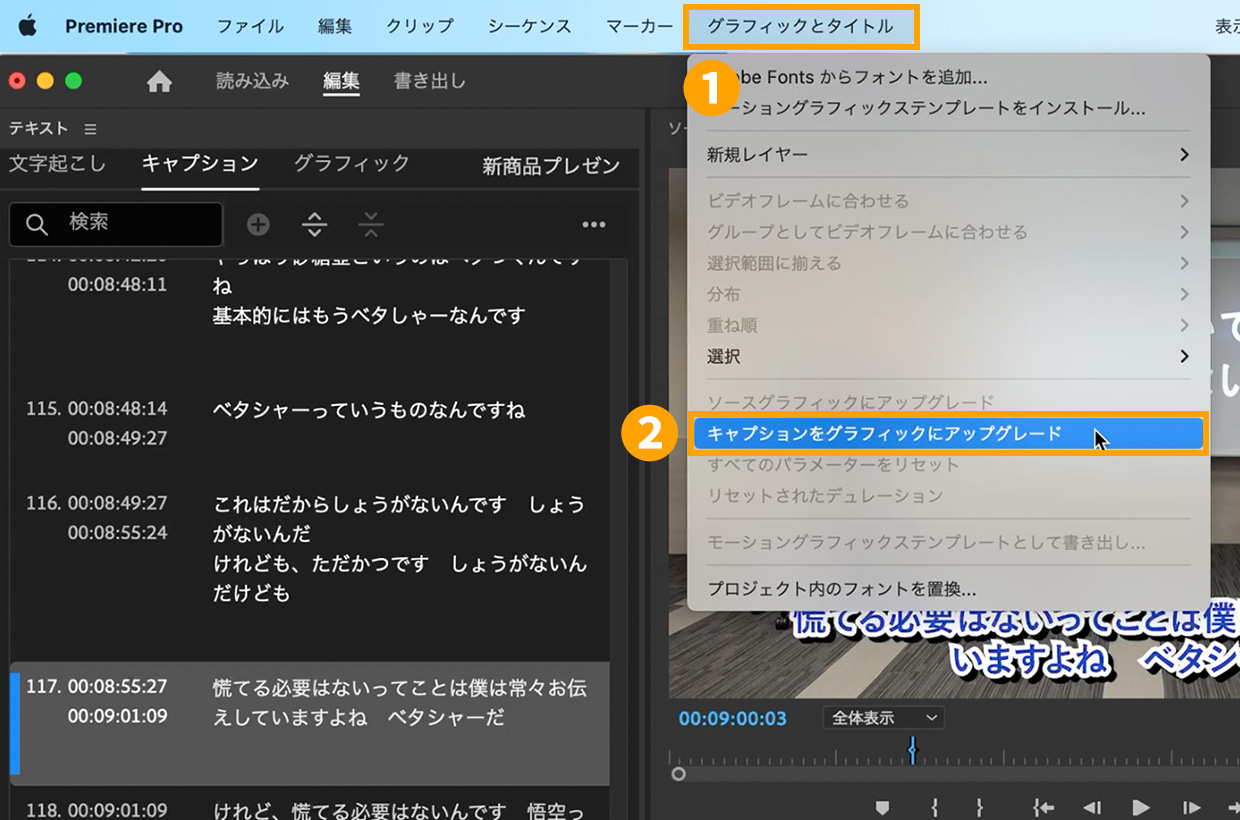The height and width of the screenshot is (820, 1240).
Task: Click the blue playhead on the monitor ruler
Action: click(x=912, y=750)
